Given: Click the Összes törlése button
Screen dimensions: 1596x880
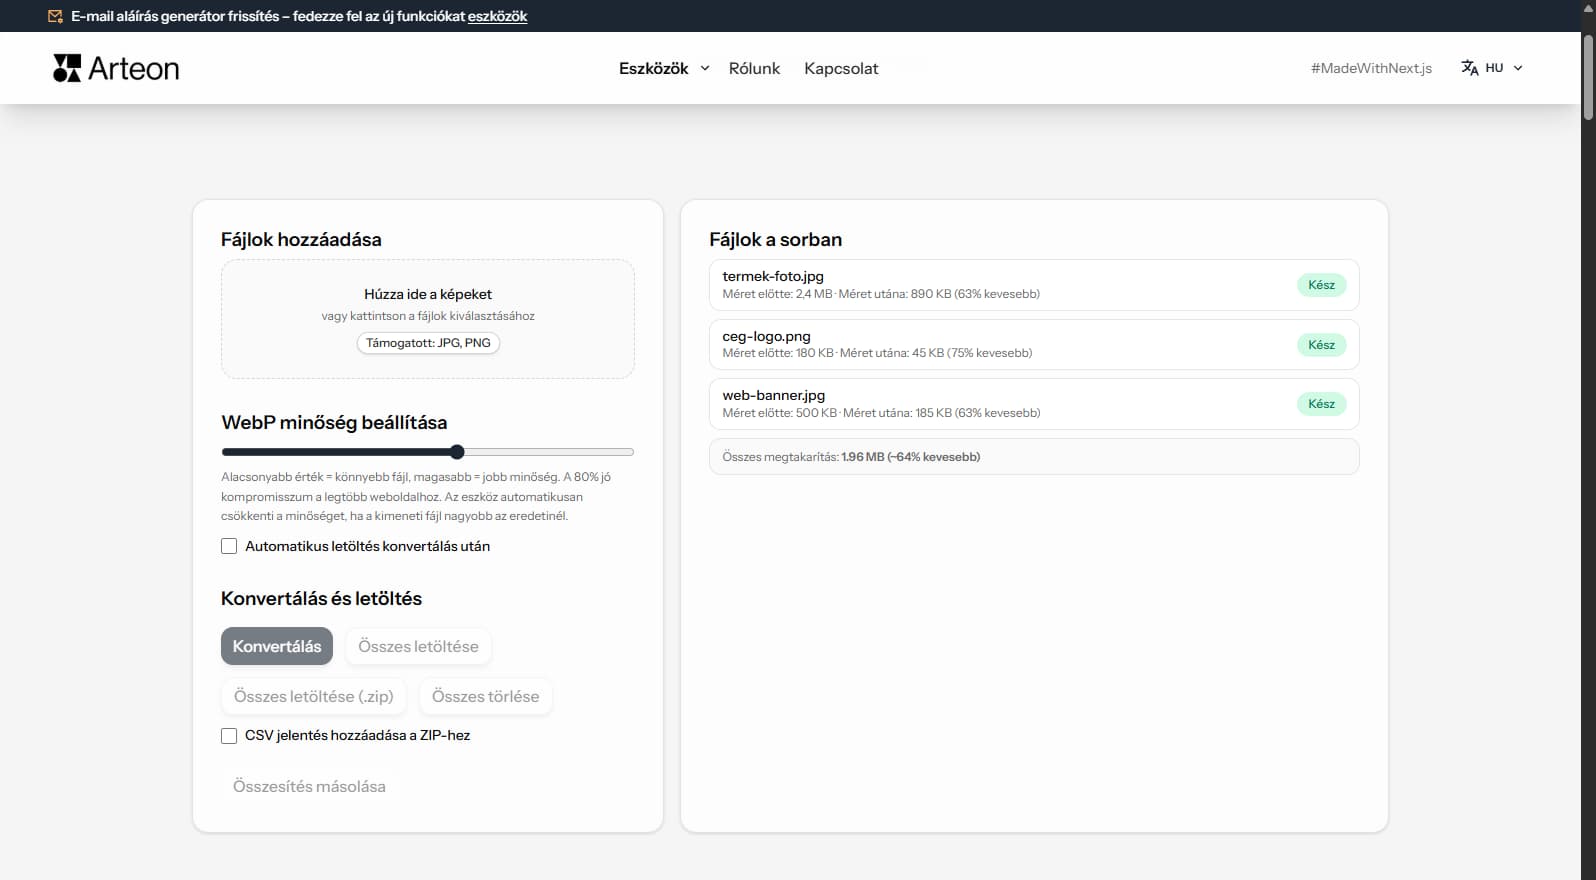Looking at the screenshot, I should click(485, 697).
